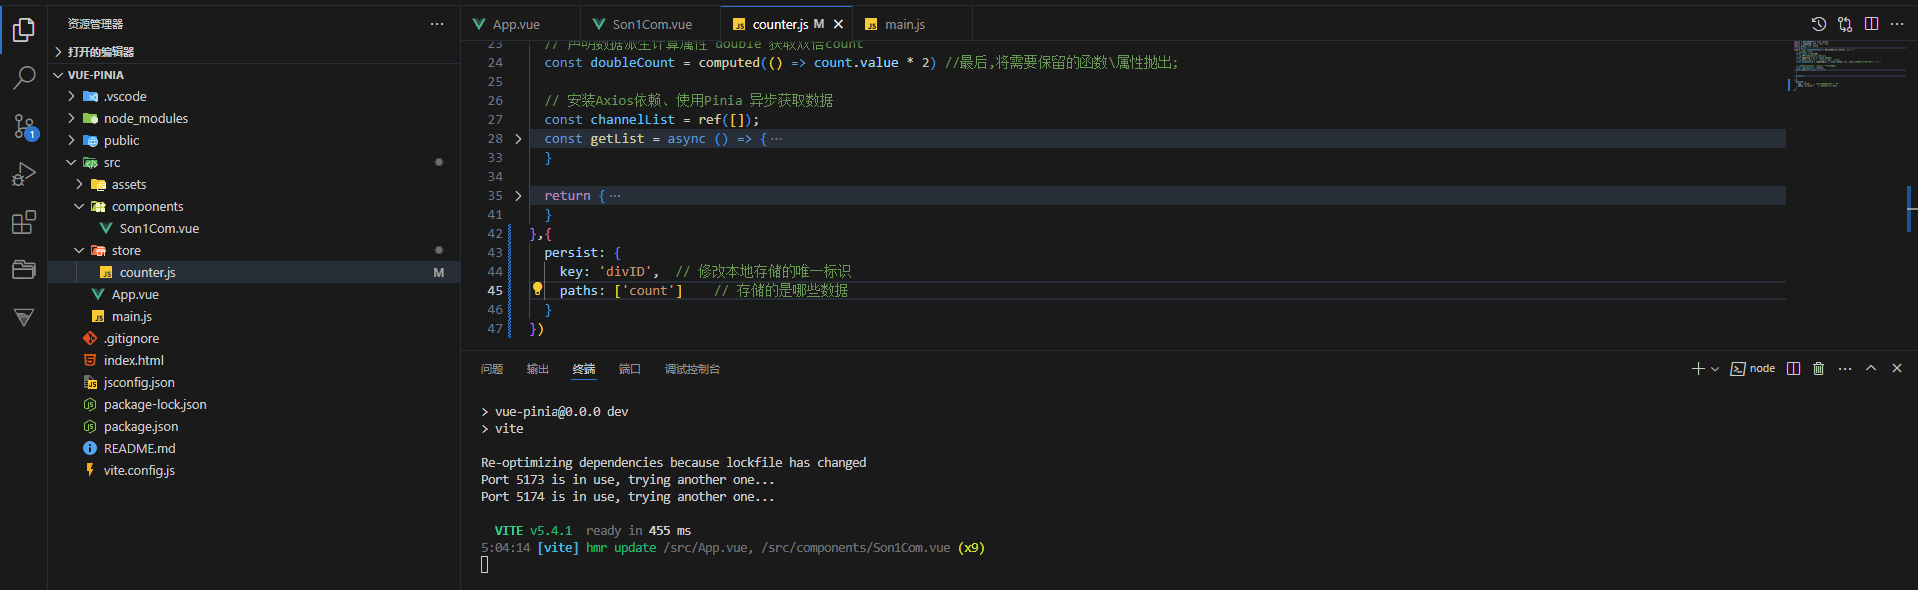
Task: Click the funnel icon in activity bar
Action: [x=24, y=317]
